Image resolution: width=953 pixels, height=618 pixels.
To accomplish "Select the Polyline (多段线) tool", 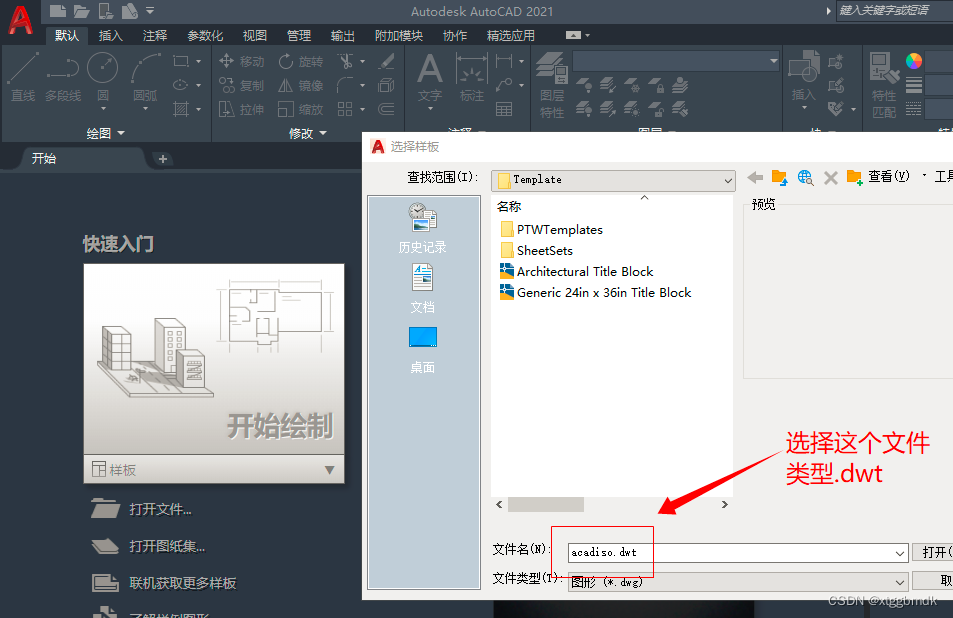I will (x=63, y=77).
